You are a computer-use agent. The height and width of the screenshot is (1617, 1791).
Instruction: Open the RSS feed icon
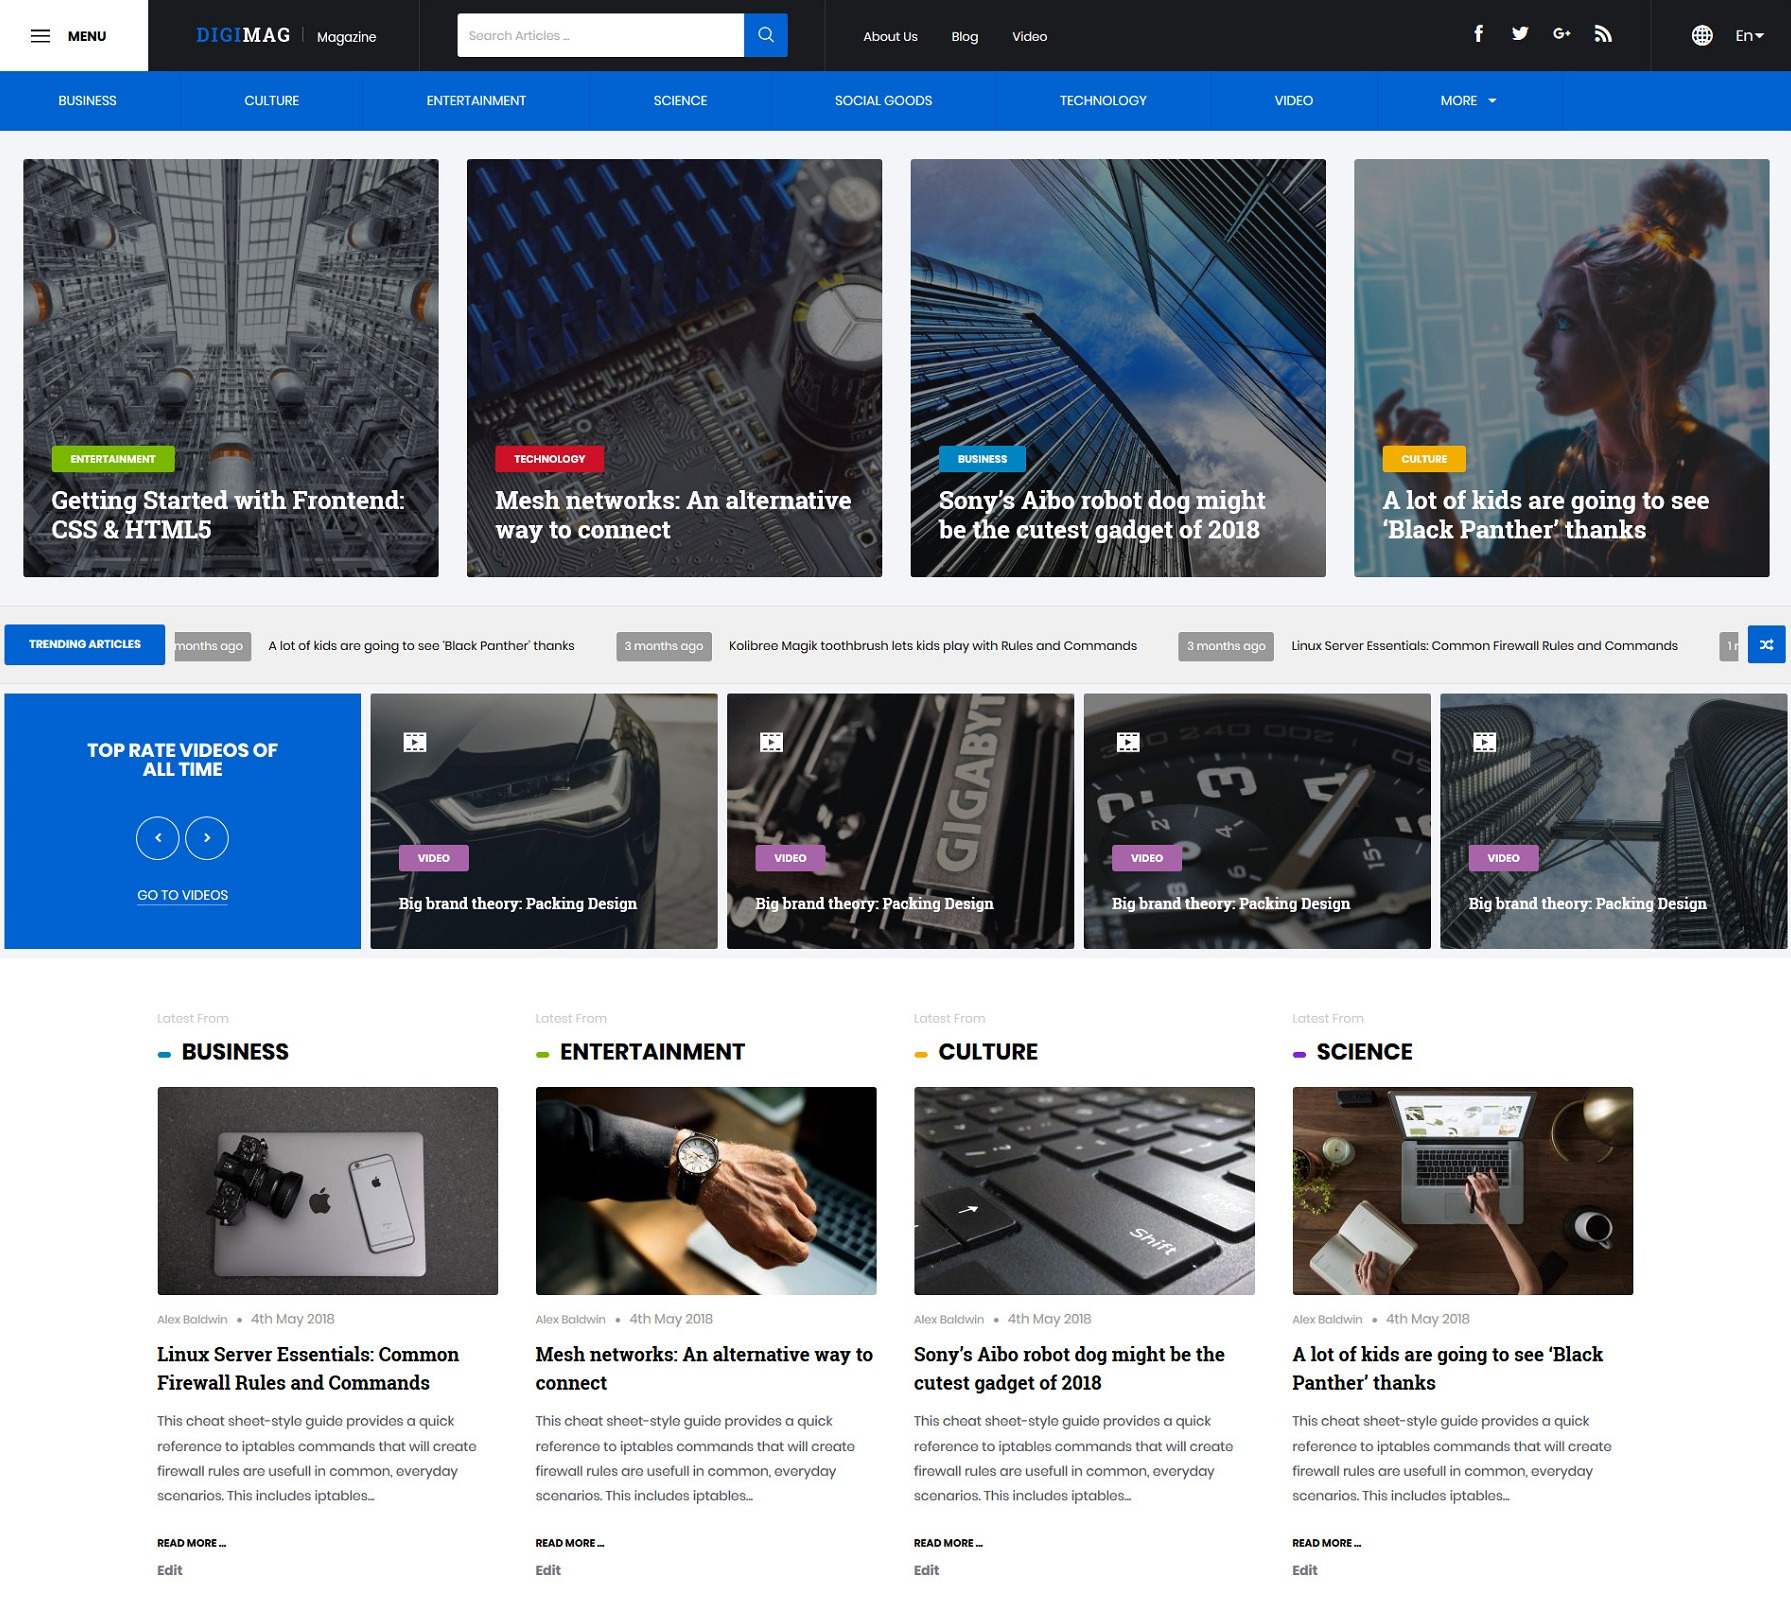click(x=1603, y=34)
